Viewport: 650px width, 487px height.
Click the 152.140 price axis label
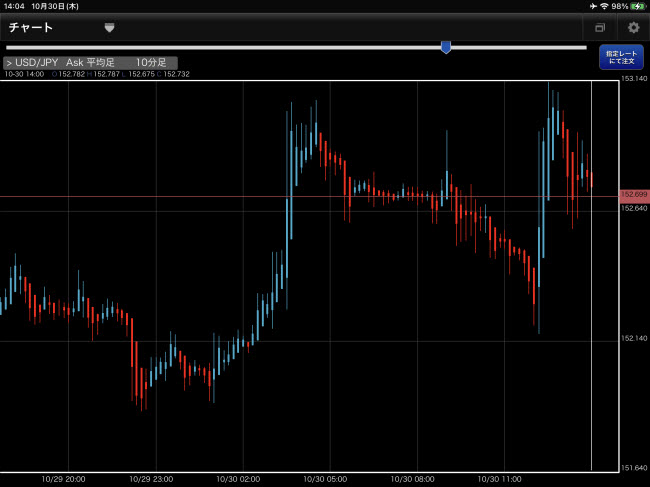[634, 339]
